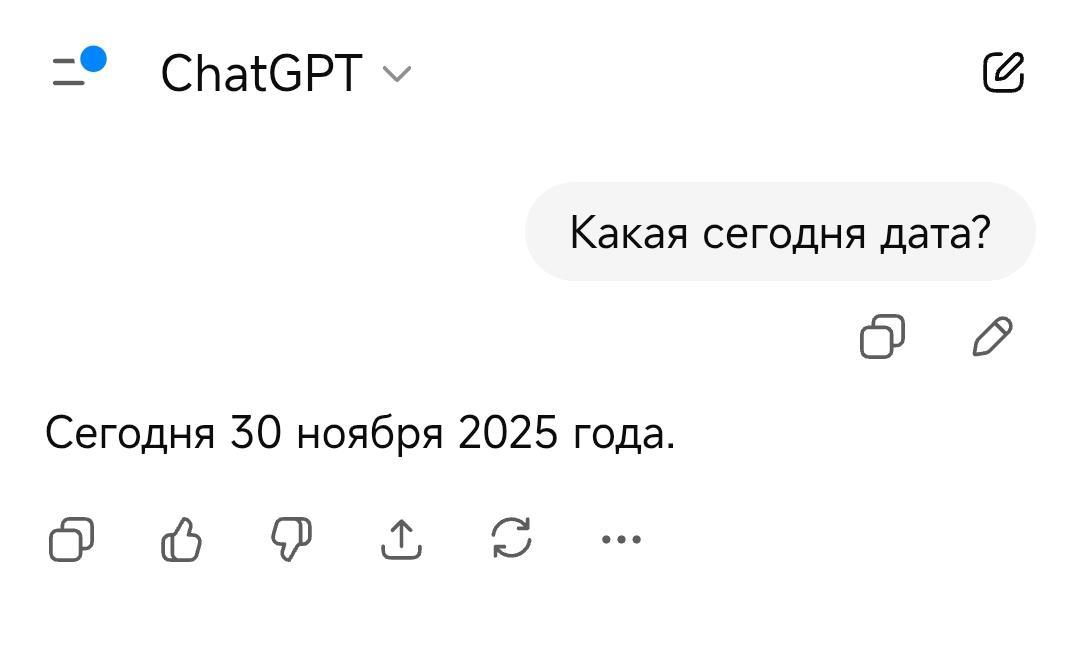The height and width of the screenshot is (664, 1080).
Task: Expand the model selector chevron
Action: 397,74
